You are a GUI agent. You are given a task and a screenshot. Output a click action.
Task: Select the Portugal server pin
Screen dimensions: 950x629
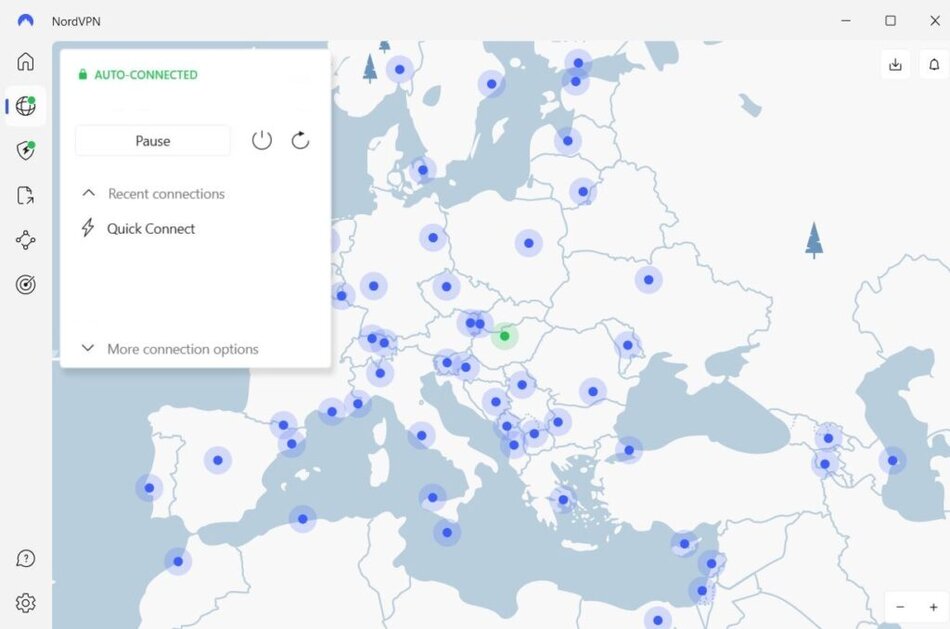coord(149,488)
